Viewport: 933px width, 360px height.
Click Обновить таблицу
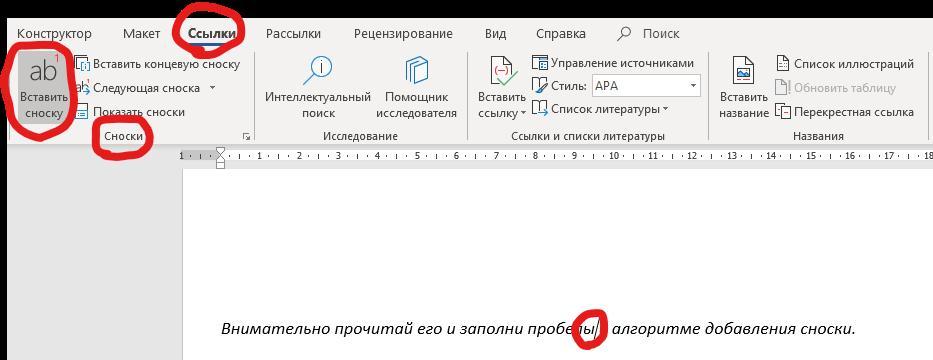click(x=835, y=88)
